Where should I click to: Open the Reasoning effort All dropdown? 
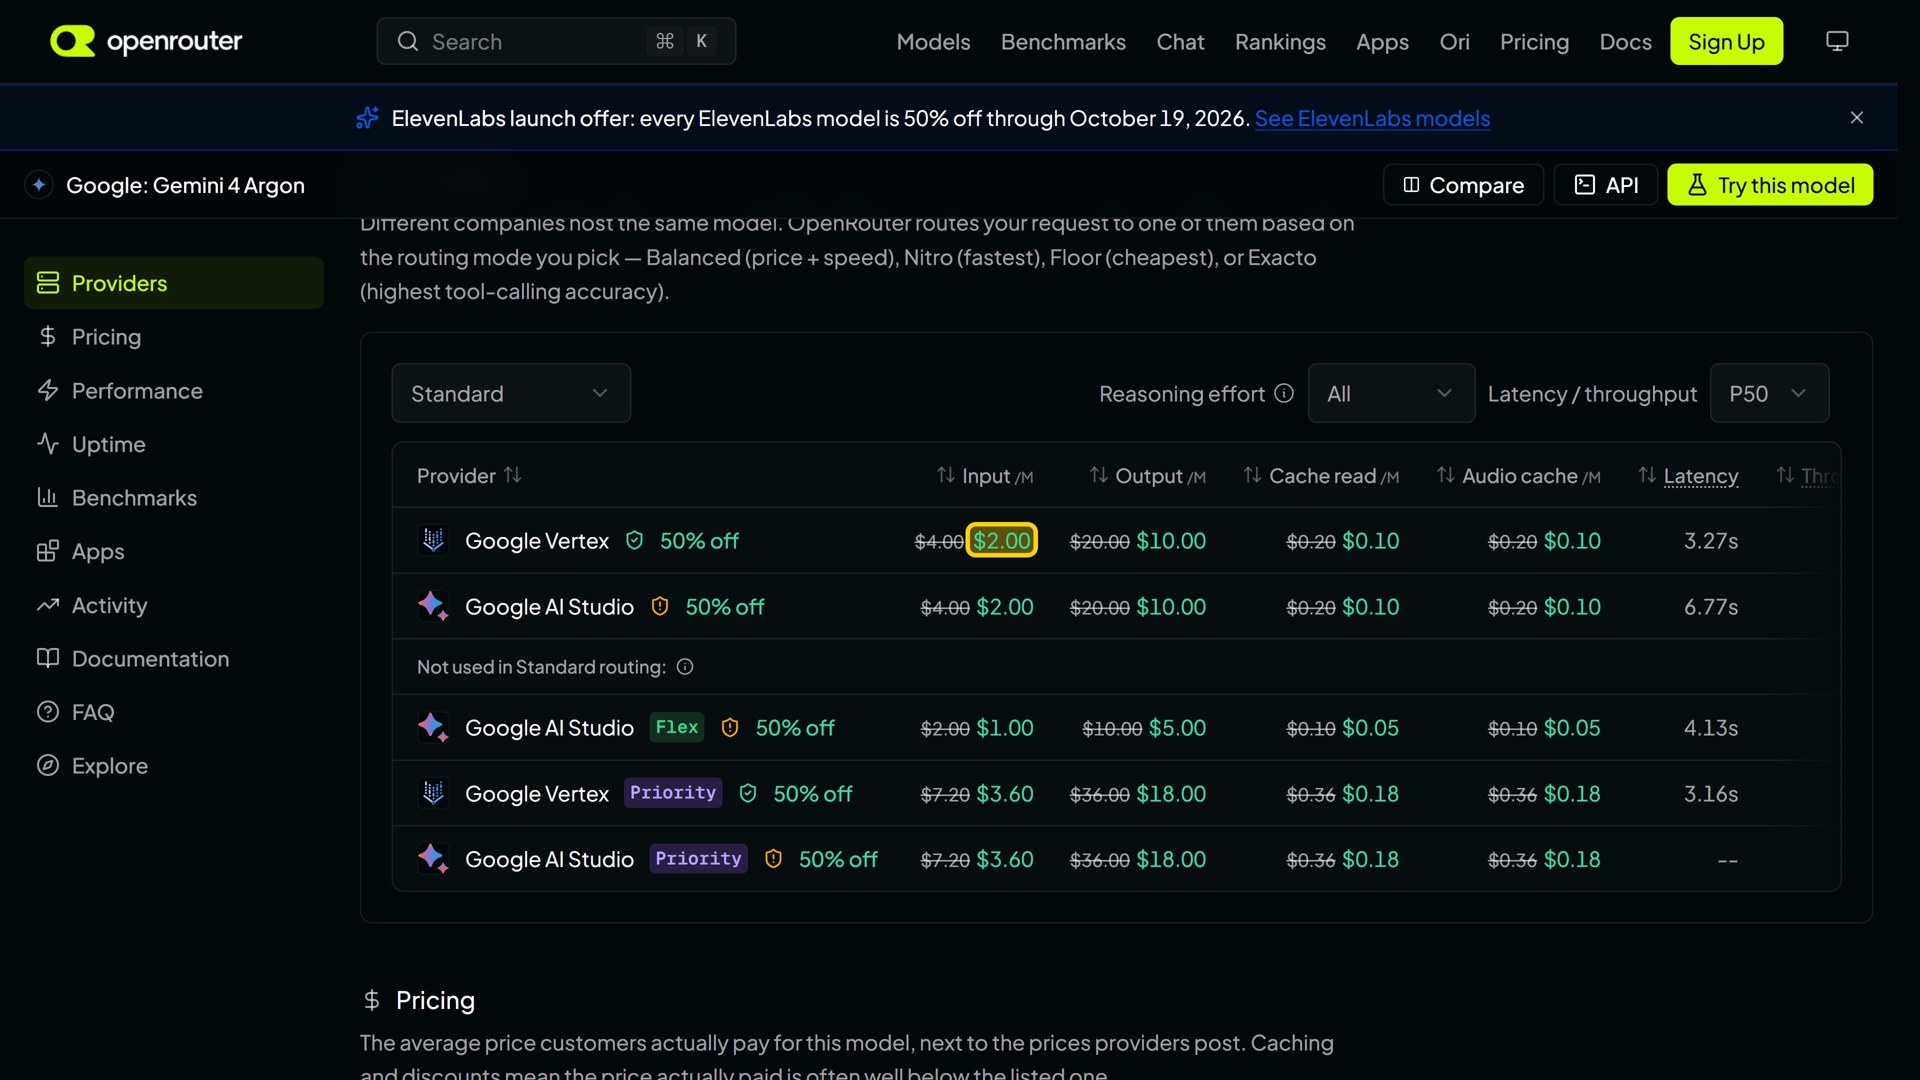click(1391, 393)
